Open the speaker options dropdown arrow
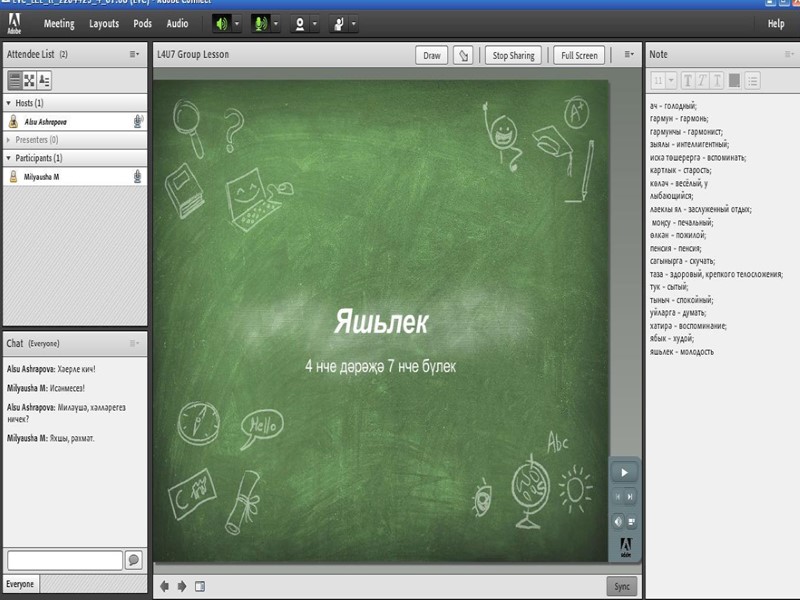 pos(237,23)
